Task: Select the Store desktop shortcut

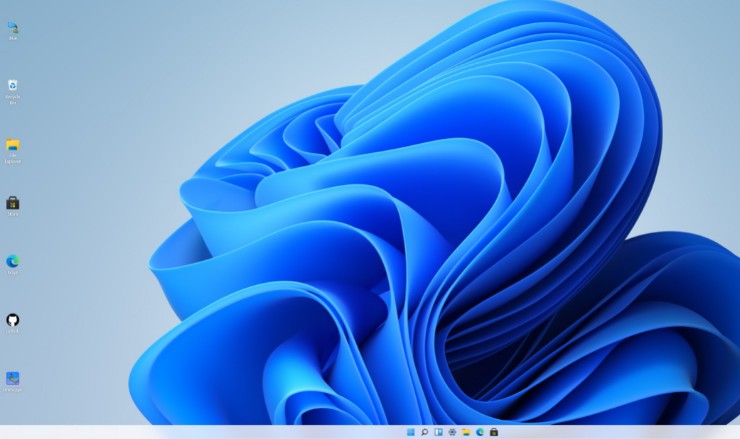Action: (13, 206)
